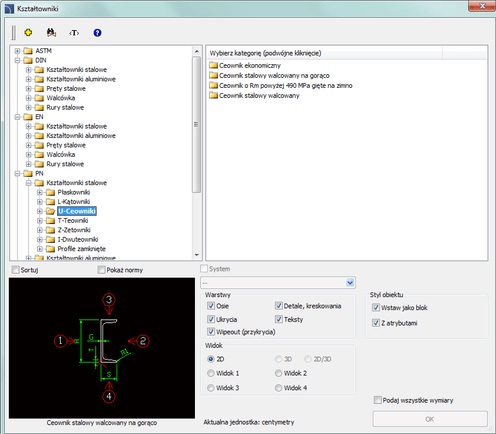The width and height of the screenshot is (496, 434).
Task: Select the Ceownik stalowy walcowany na gorąco folder
Action: tap(269, 75)
